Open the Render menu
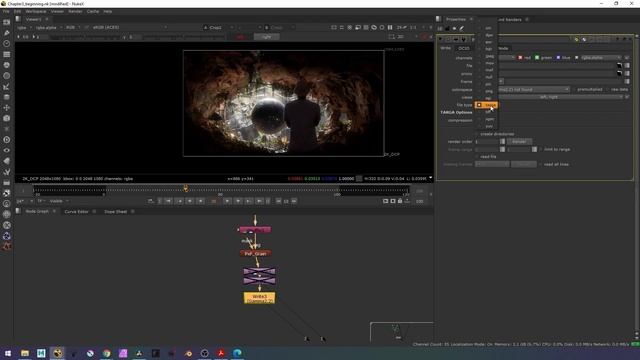This screenshot has height=360, width=640. pos(75,11)
